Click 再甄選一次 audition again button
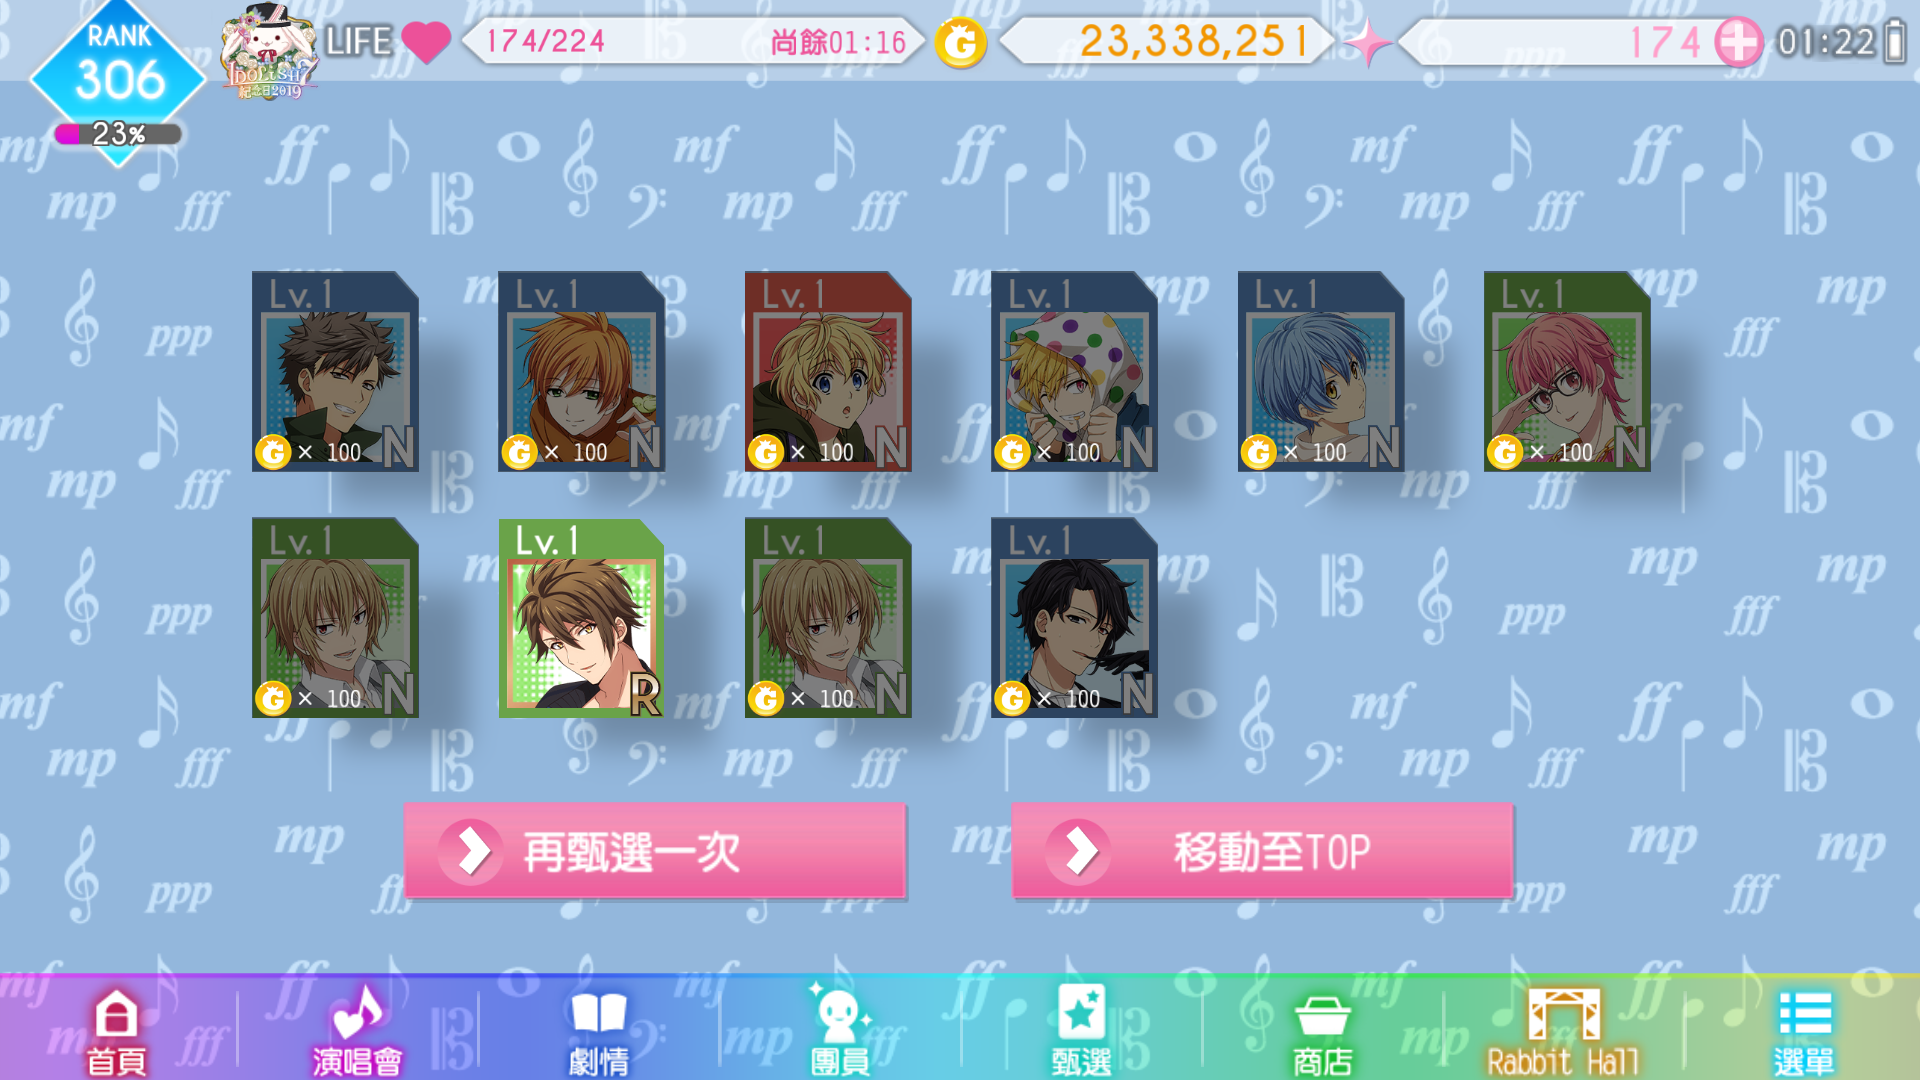Screen dimensions: 1920x1080 click(655, 851)
